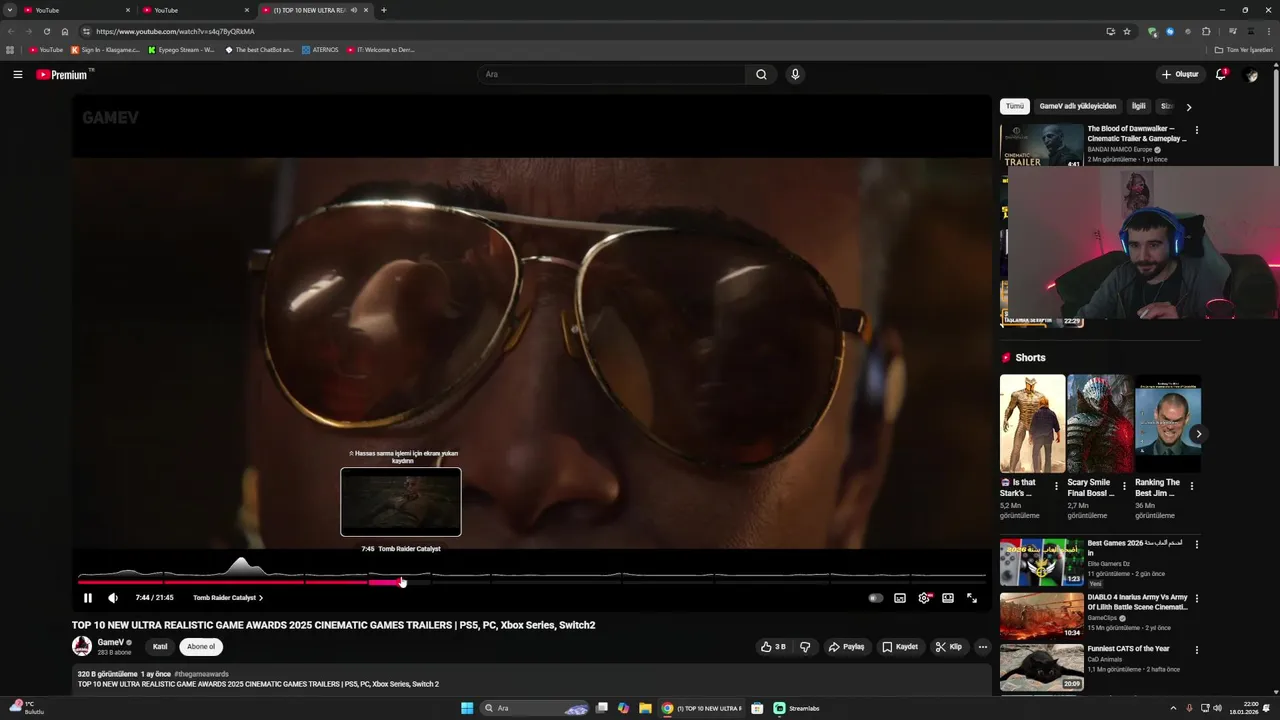The width and height of the screenshot is (1280, 720).
Task: Expand the Tomb Raider Catalyst chapter list
Action: pos(228,598)
